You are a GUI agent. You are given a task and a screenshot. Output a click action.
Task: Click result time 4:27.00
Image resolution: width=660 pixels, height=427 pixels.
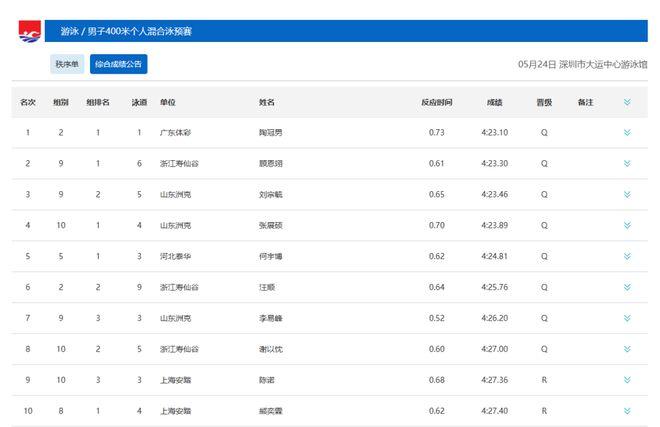pyautogui.click(x=495, y=349)
